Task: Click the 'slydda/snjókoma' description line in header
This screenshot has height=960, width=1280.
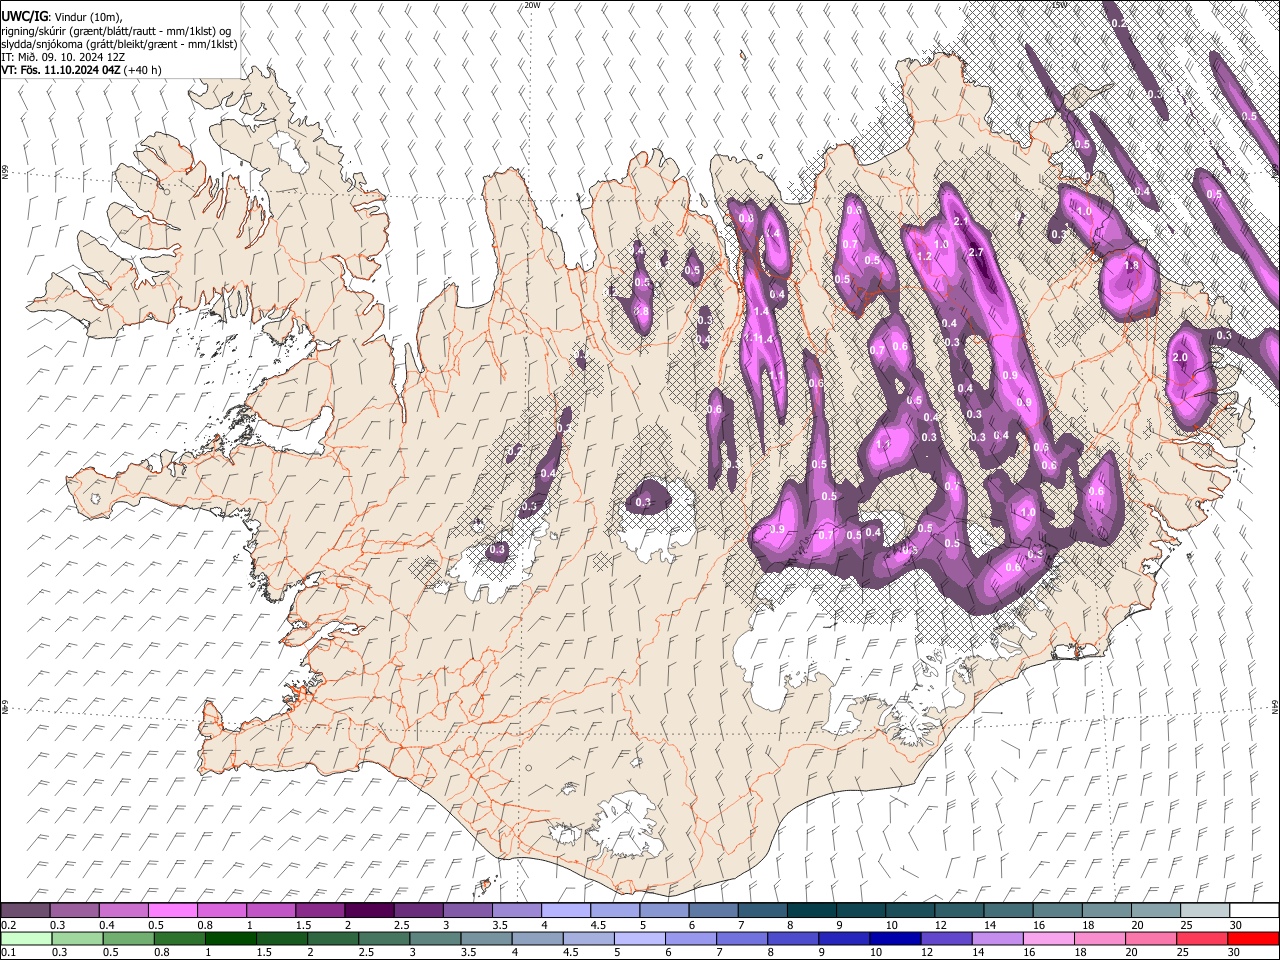Action: pyautogui.click(x=119, y=45)
